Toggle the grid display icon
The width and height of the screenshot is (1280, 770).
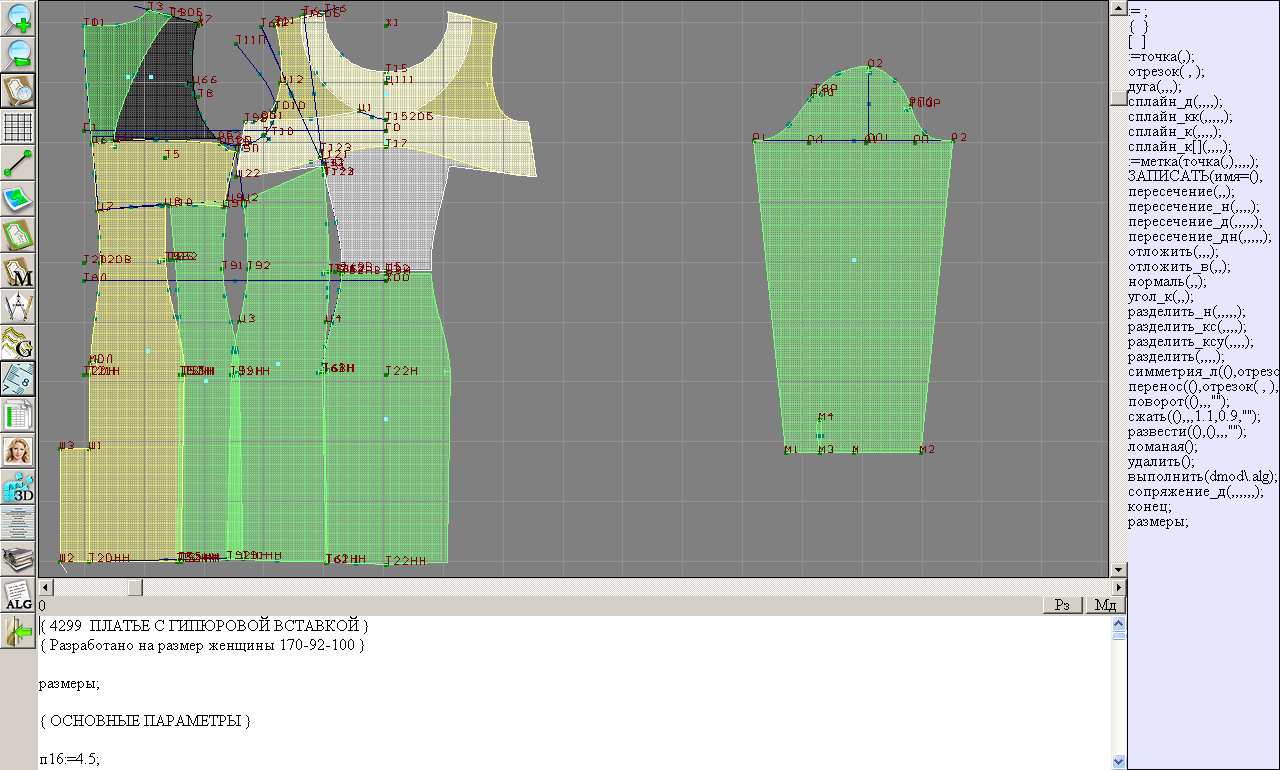click(x=18, y=127)
